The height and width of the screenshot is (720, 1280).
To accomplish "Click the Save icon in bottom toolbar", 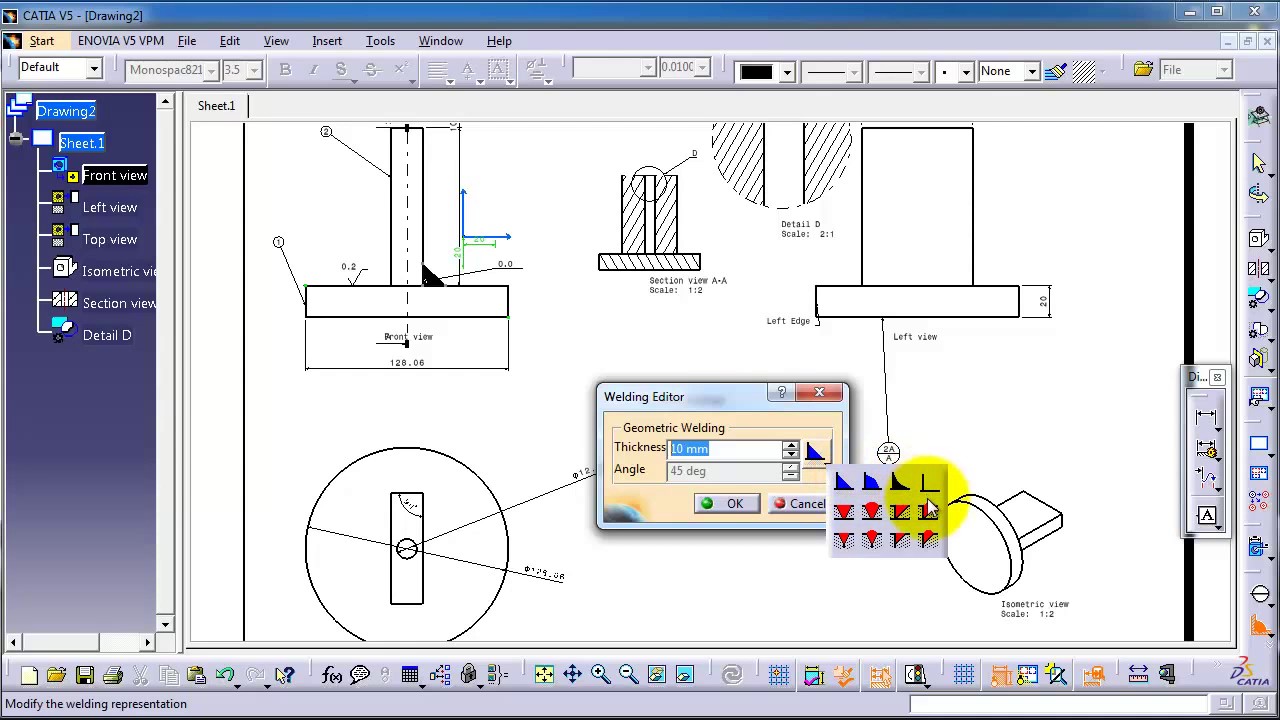I will point(84,675).
